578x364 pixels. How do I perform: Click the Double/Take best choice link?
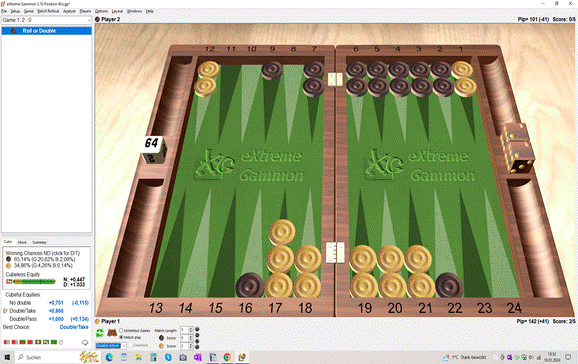74,327
